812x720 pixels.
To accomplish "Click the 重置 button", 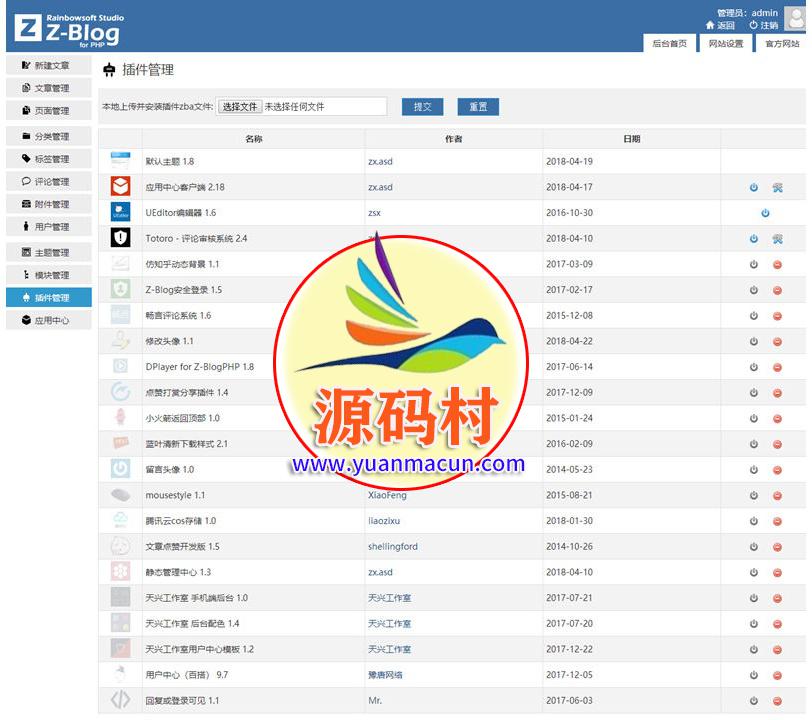I will click(x=478, y=107).
